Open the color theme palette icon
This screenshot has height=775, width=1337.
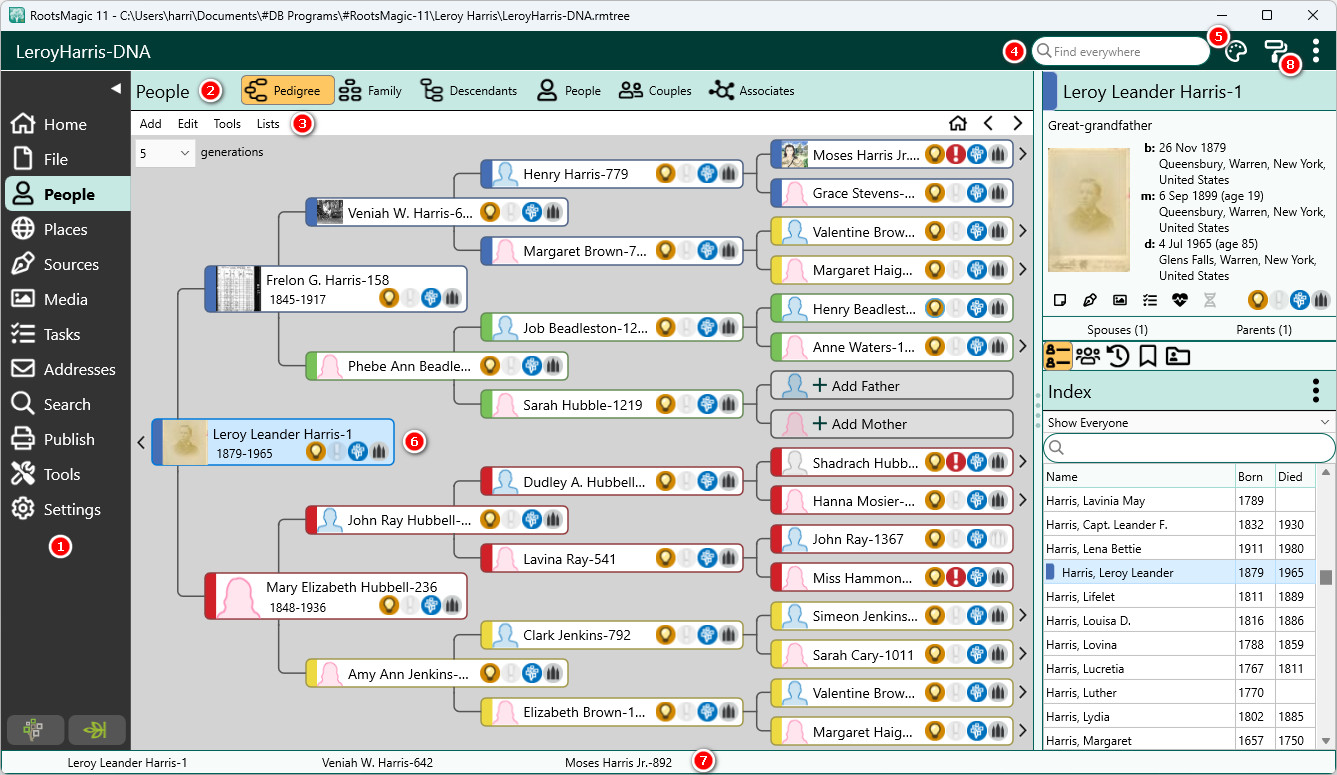tap(1236, 52)
